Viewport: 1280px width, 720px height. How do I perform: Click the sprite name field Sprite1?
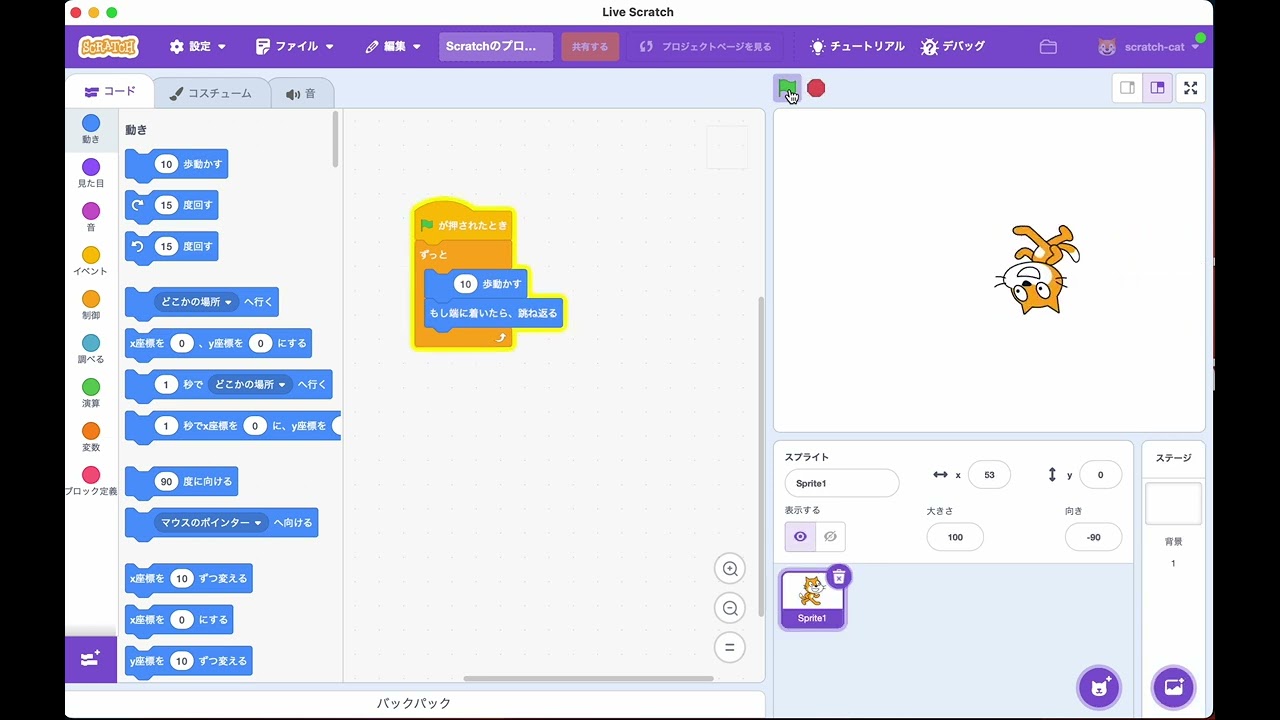[x=842, y=483]
